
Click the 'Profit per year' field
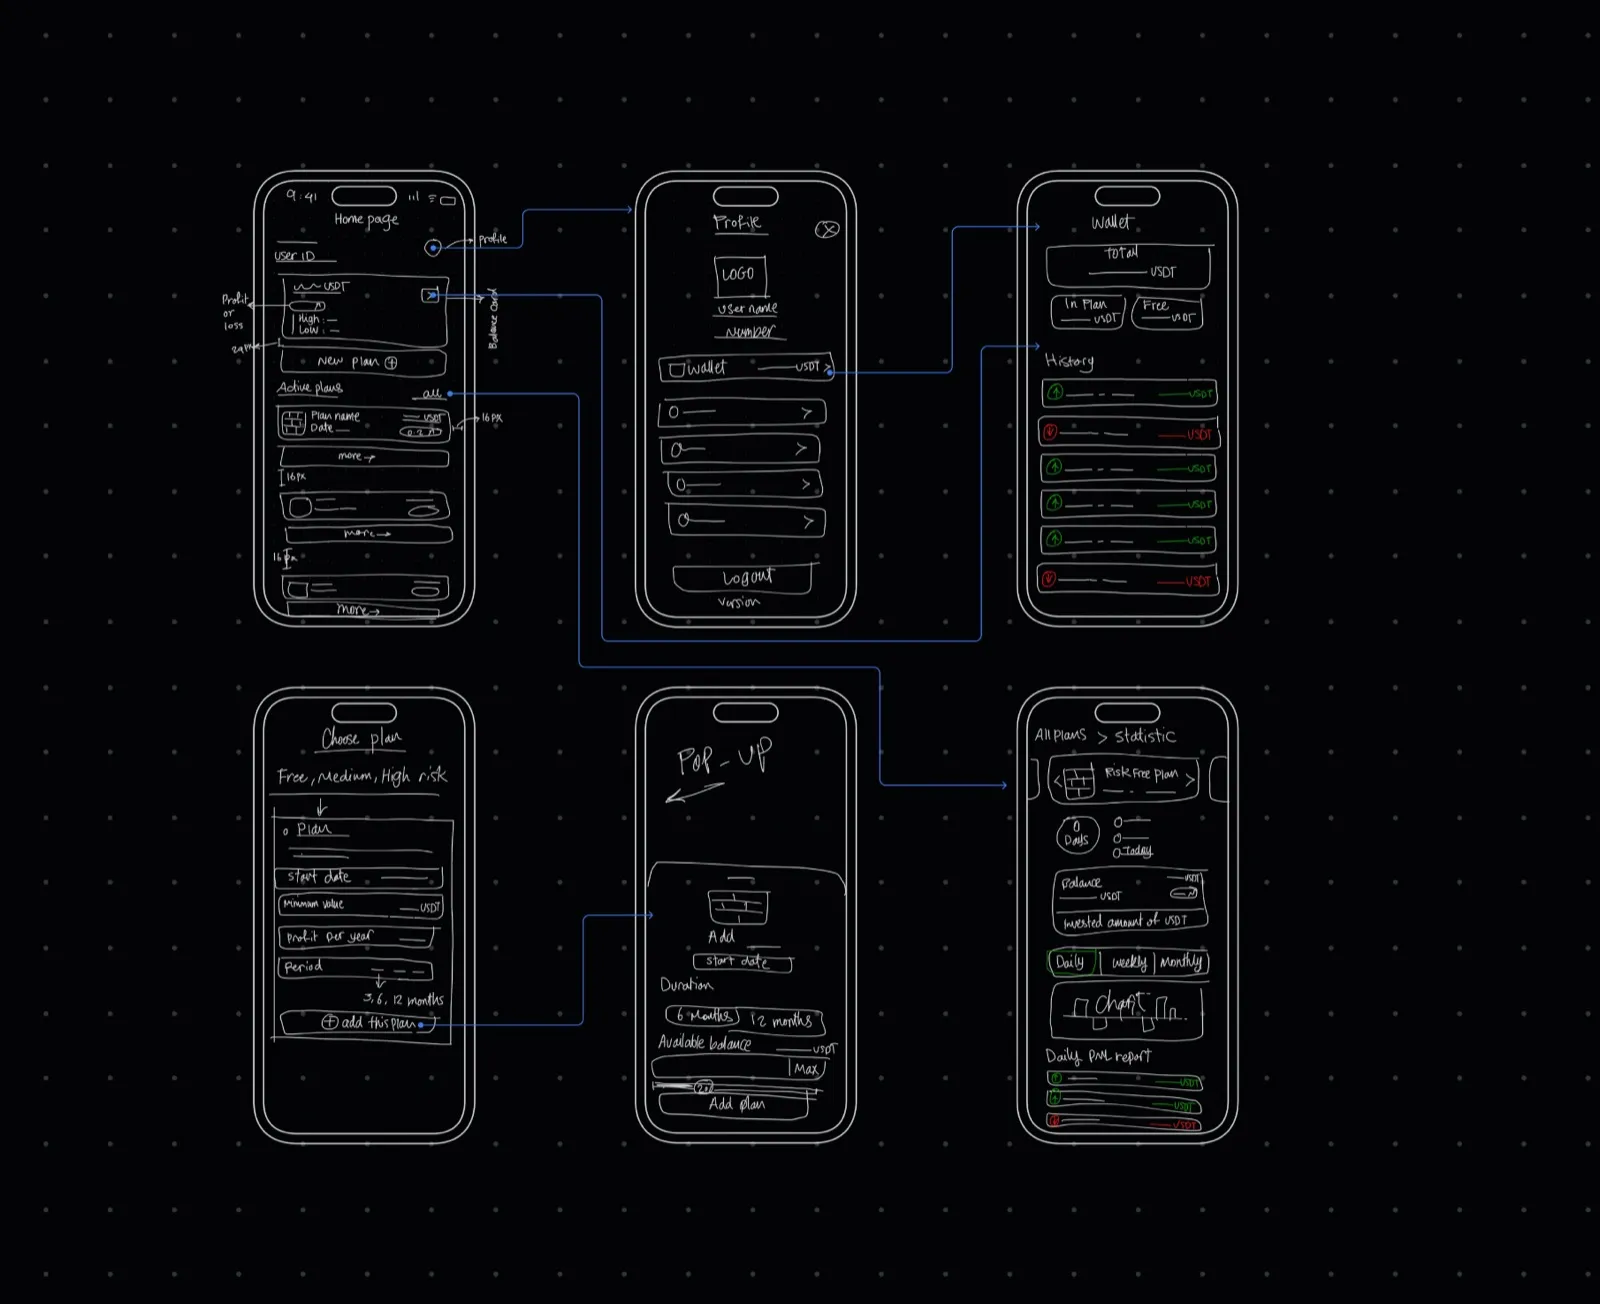pyautogui.click(x=357, y=937)
